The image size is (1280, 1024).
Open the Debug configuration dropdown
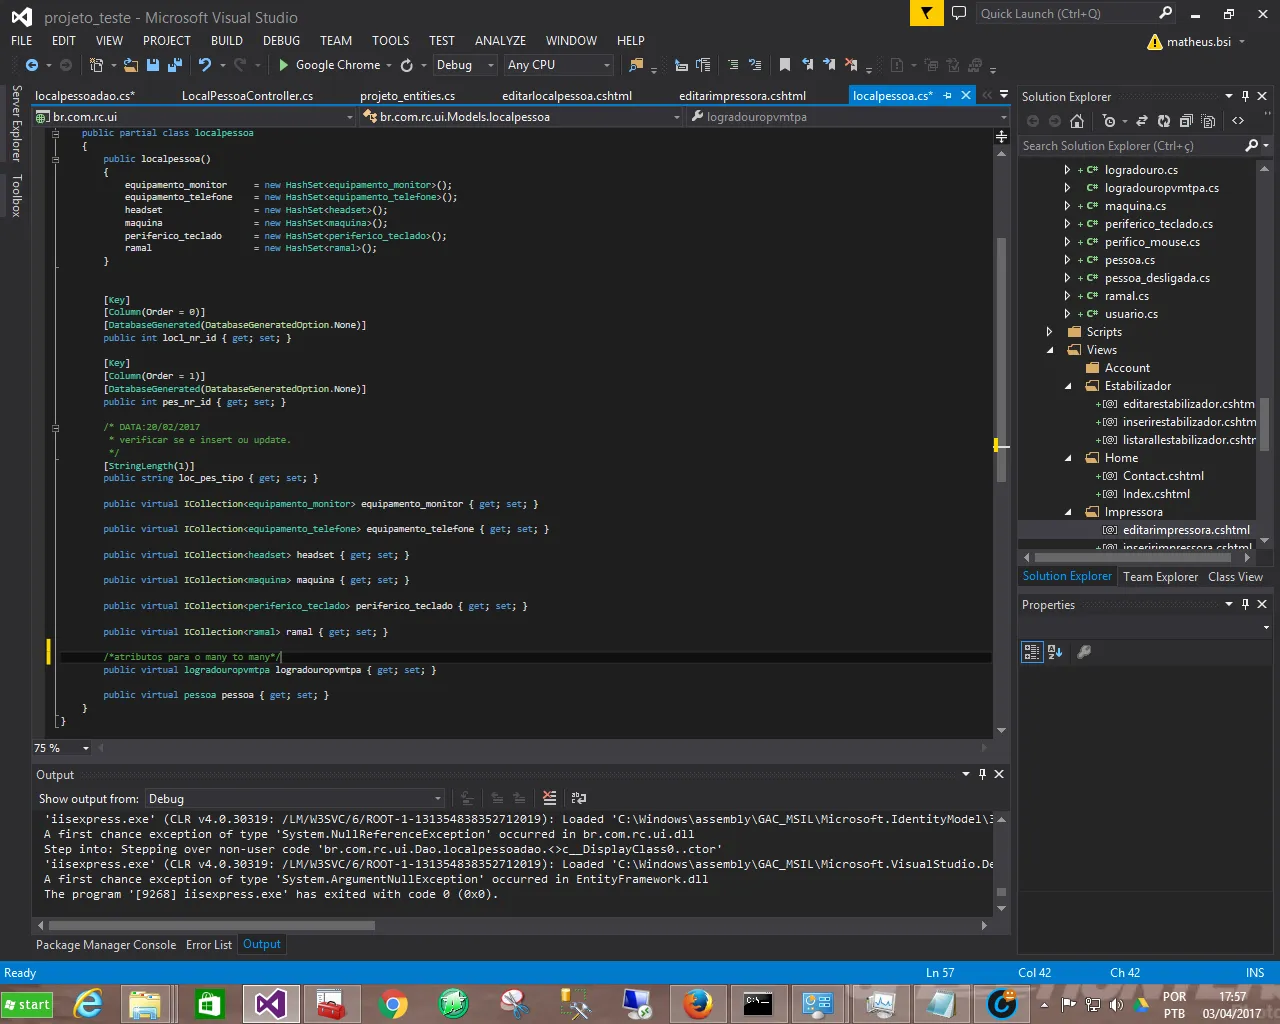point(465,65)
